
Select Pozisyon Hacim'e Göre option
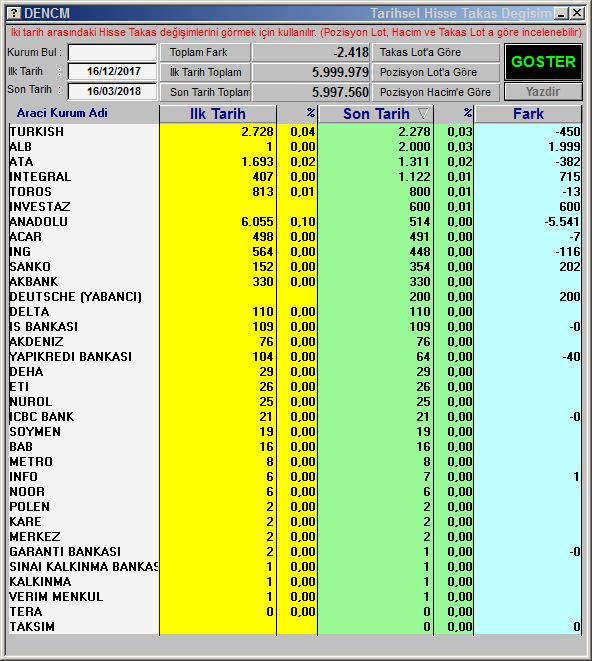(x=436, y=92)
